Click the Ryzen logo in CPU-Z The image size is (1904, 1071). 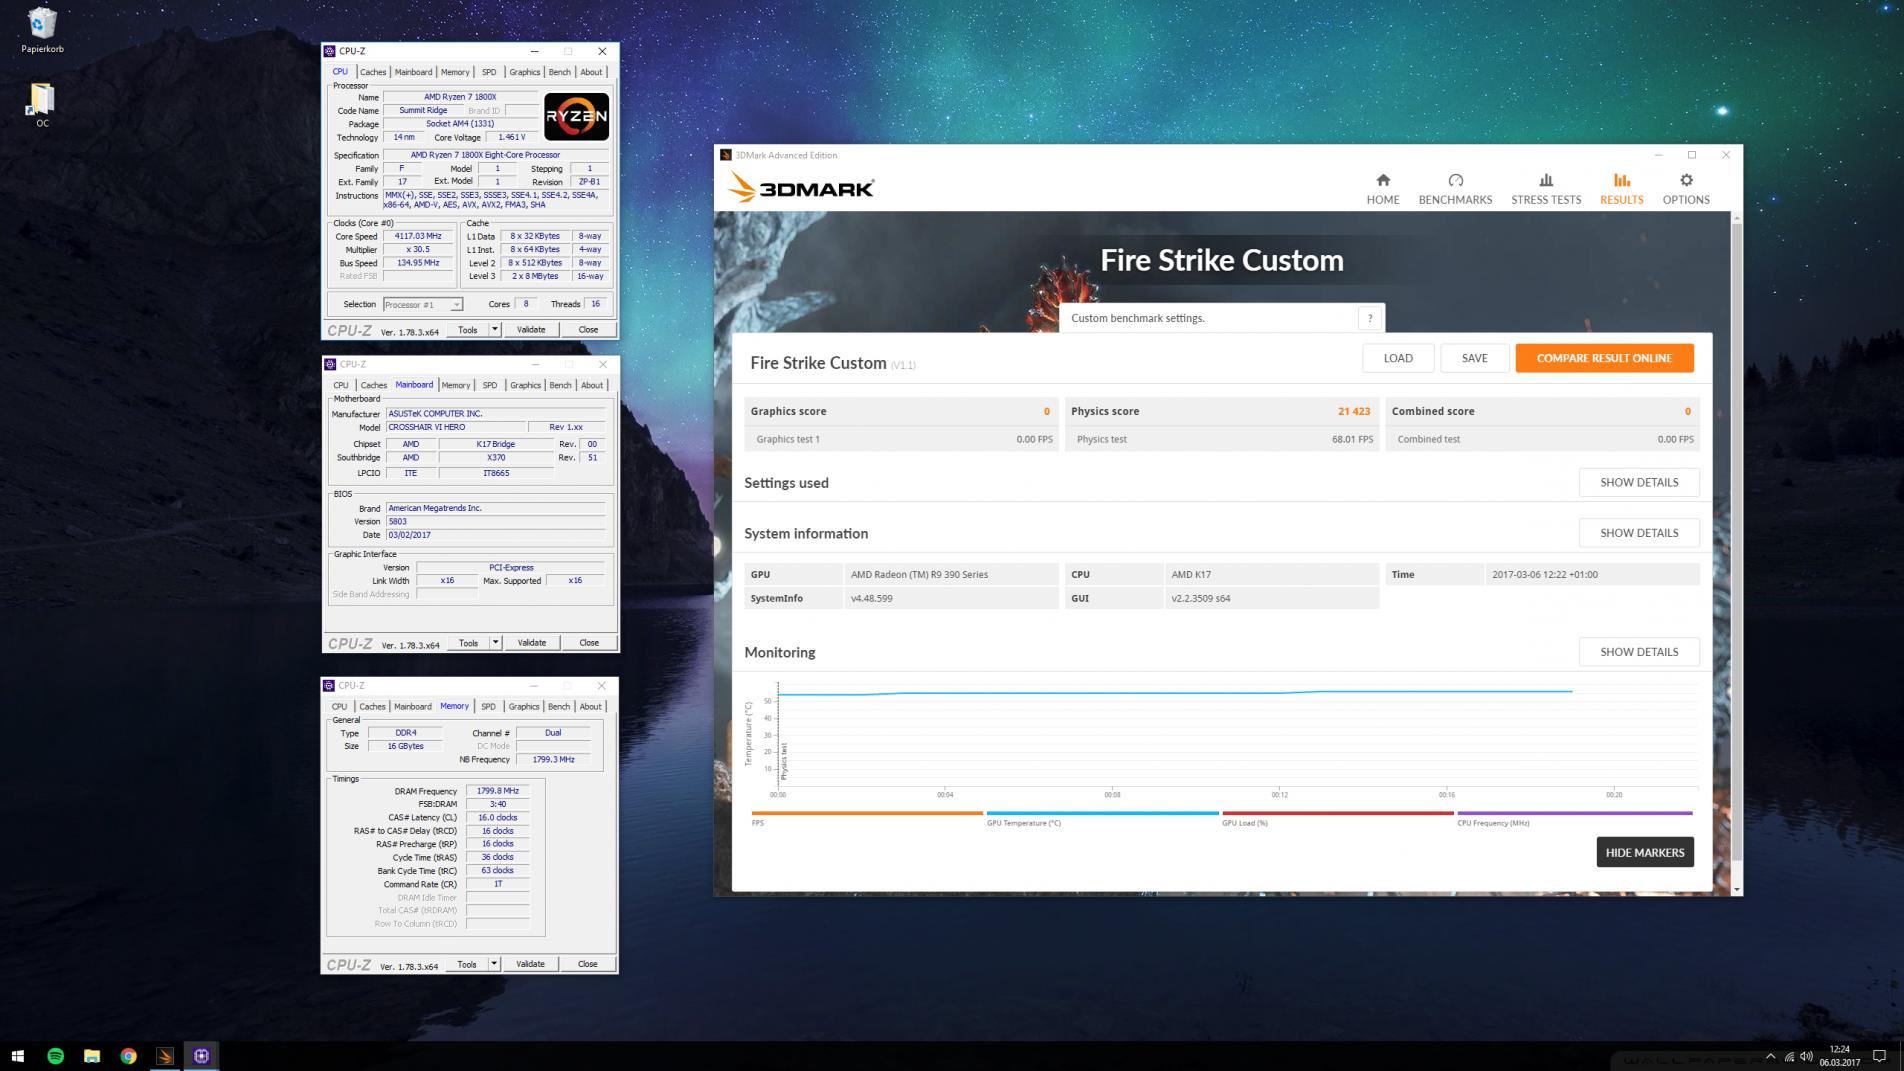click(576, 117)
